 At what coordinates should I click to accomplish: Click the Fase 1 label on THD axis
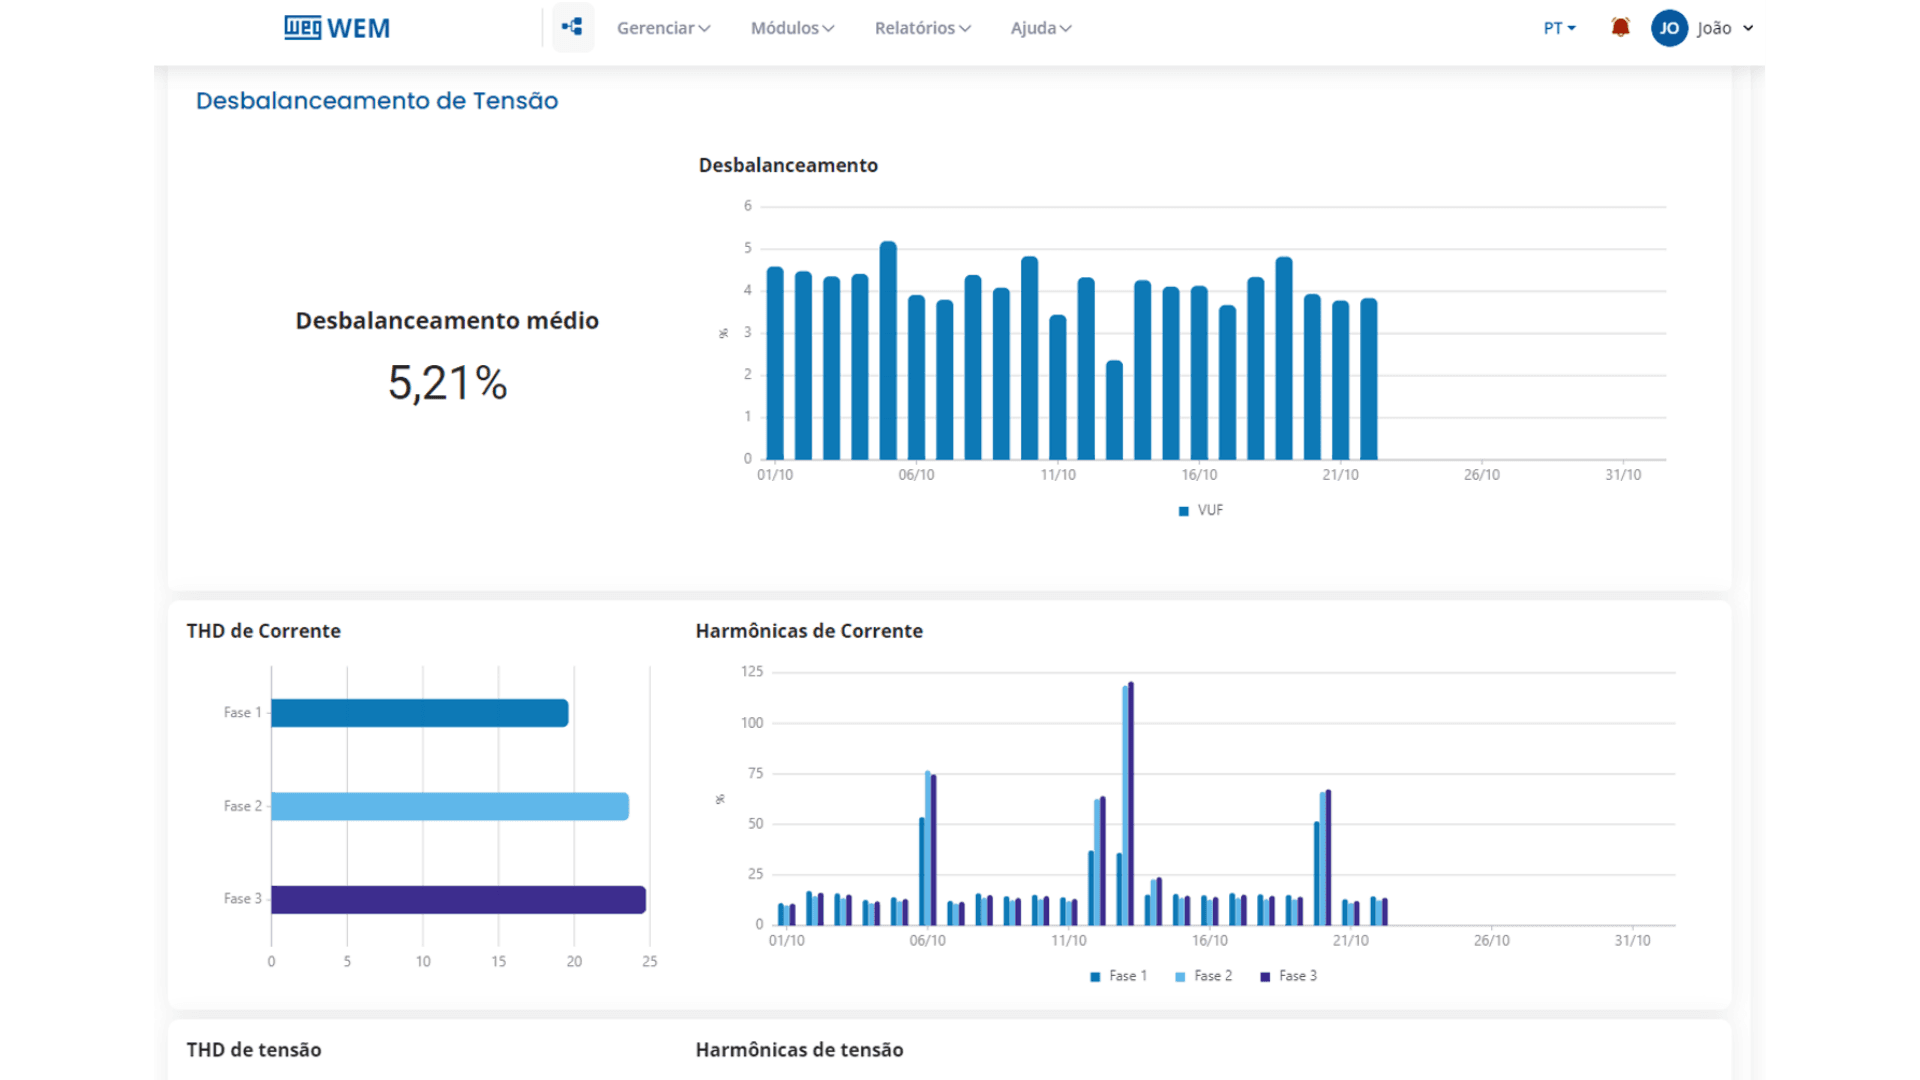tap(243, 713)
